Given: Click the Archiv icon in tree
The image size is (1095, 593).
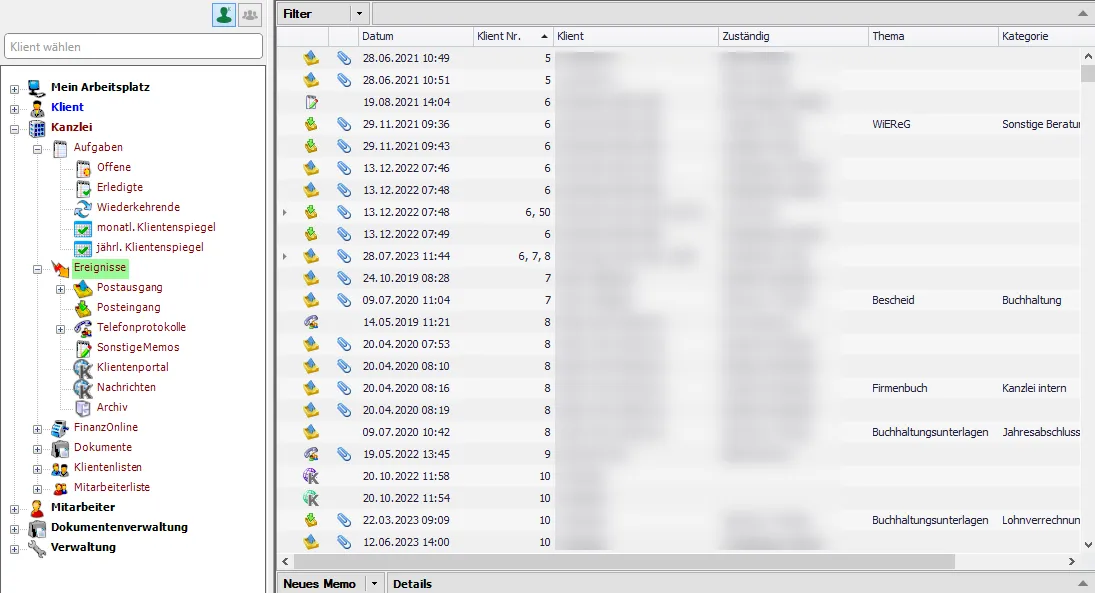Looking at the screenshot, I should click(83, 408).
